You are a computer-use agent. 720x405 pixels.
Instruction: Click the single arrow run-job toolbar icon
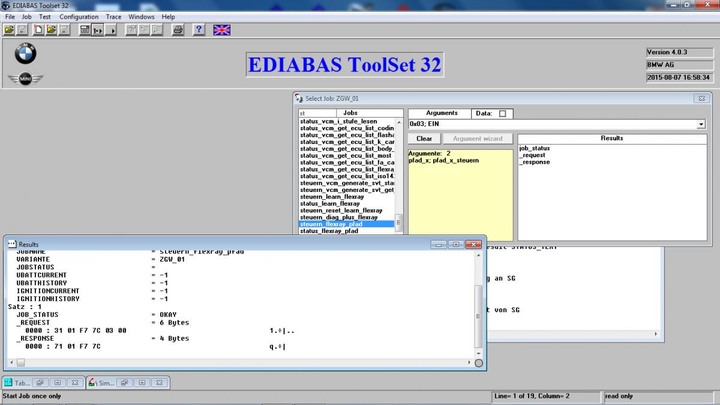pos(111,30)
